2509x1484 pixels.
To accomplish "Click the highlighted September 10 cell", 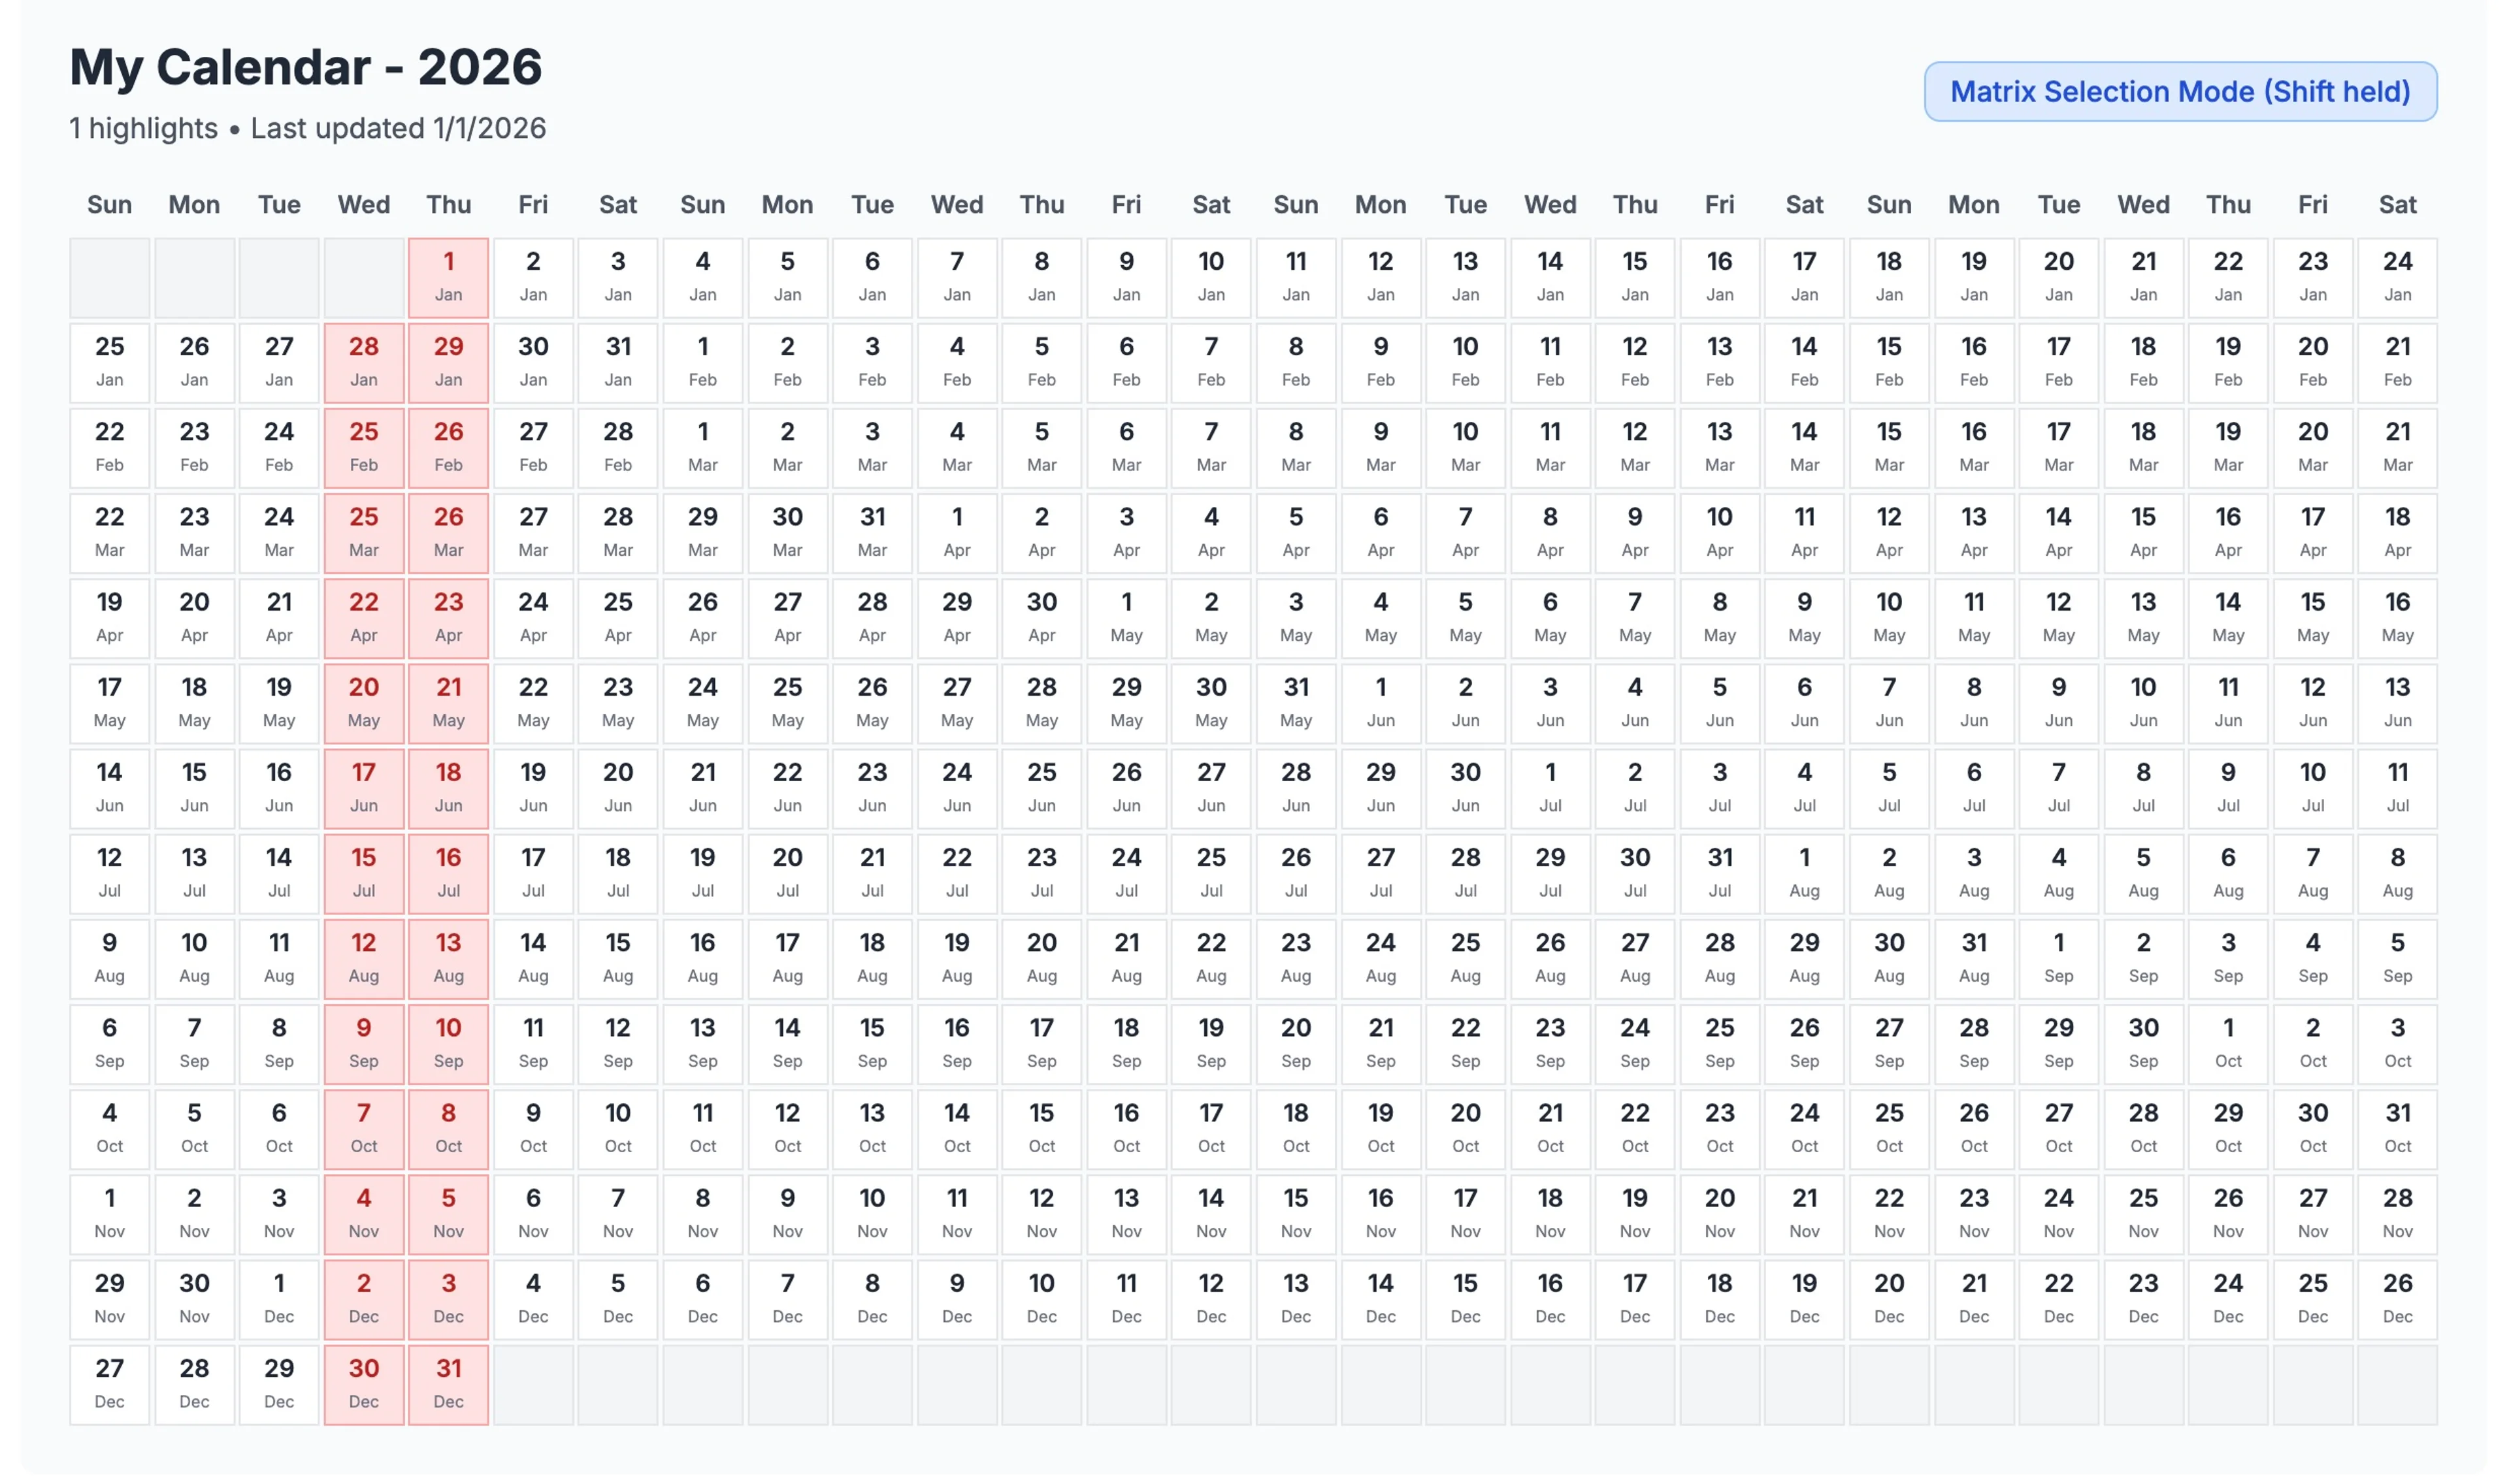I will pos(449,1043).
